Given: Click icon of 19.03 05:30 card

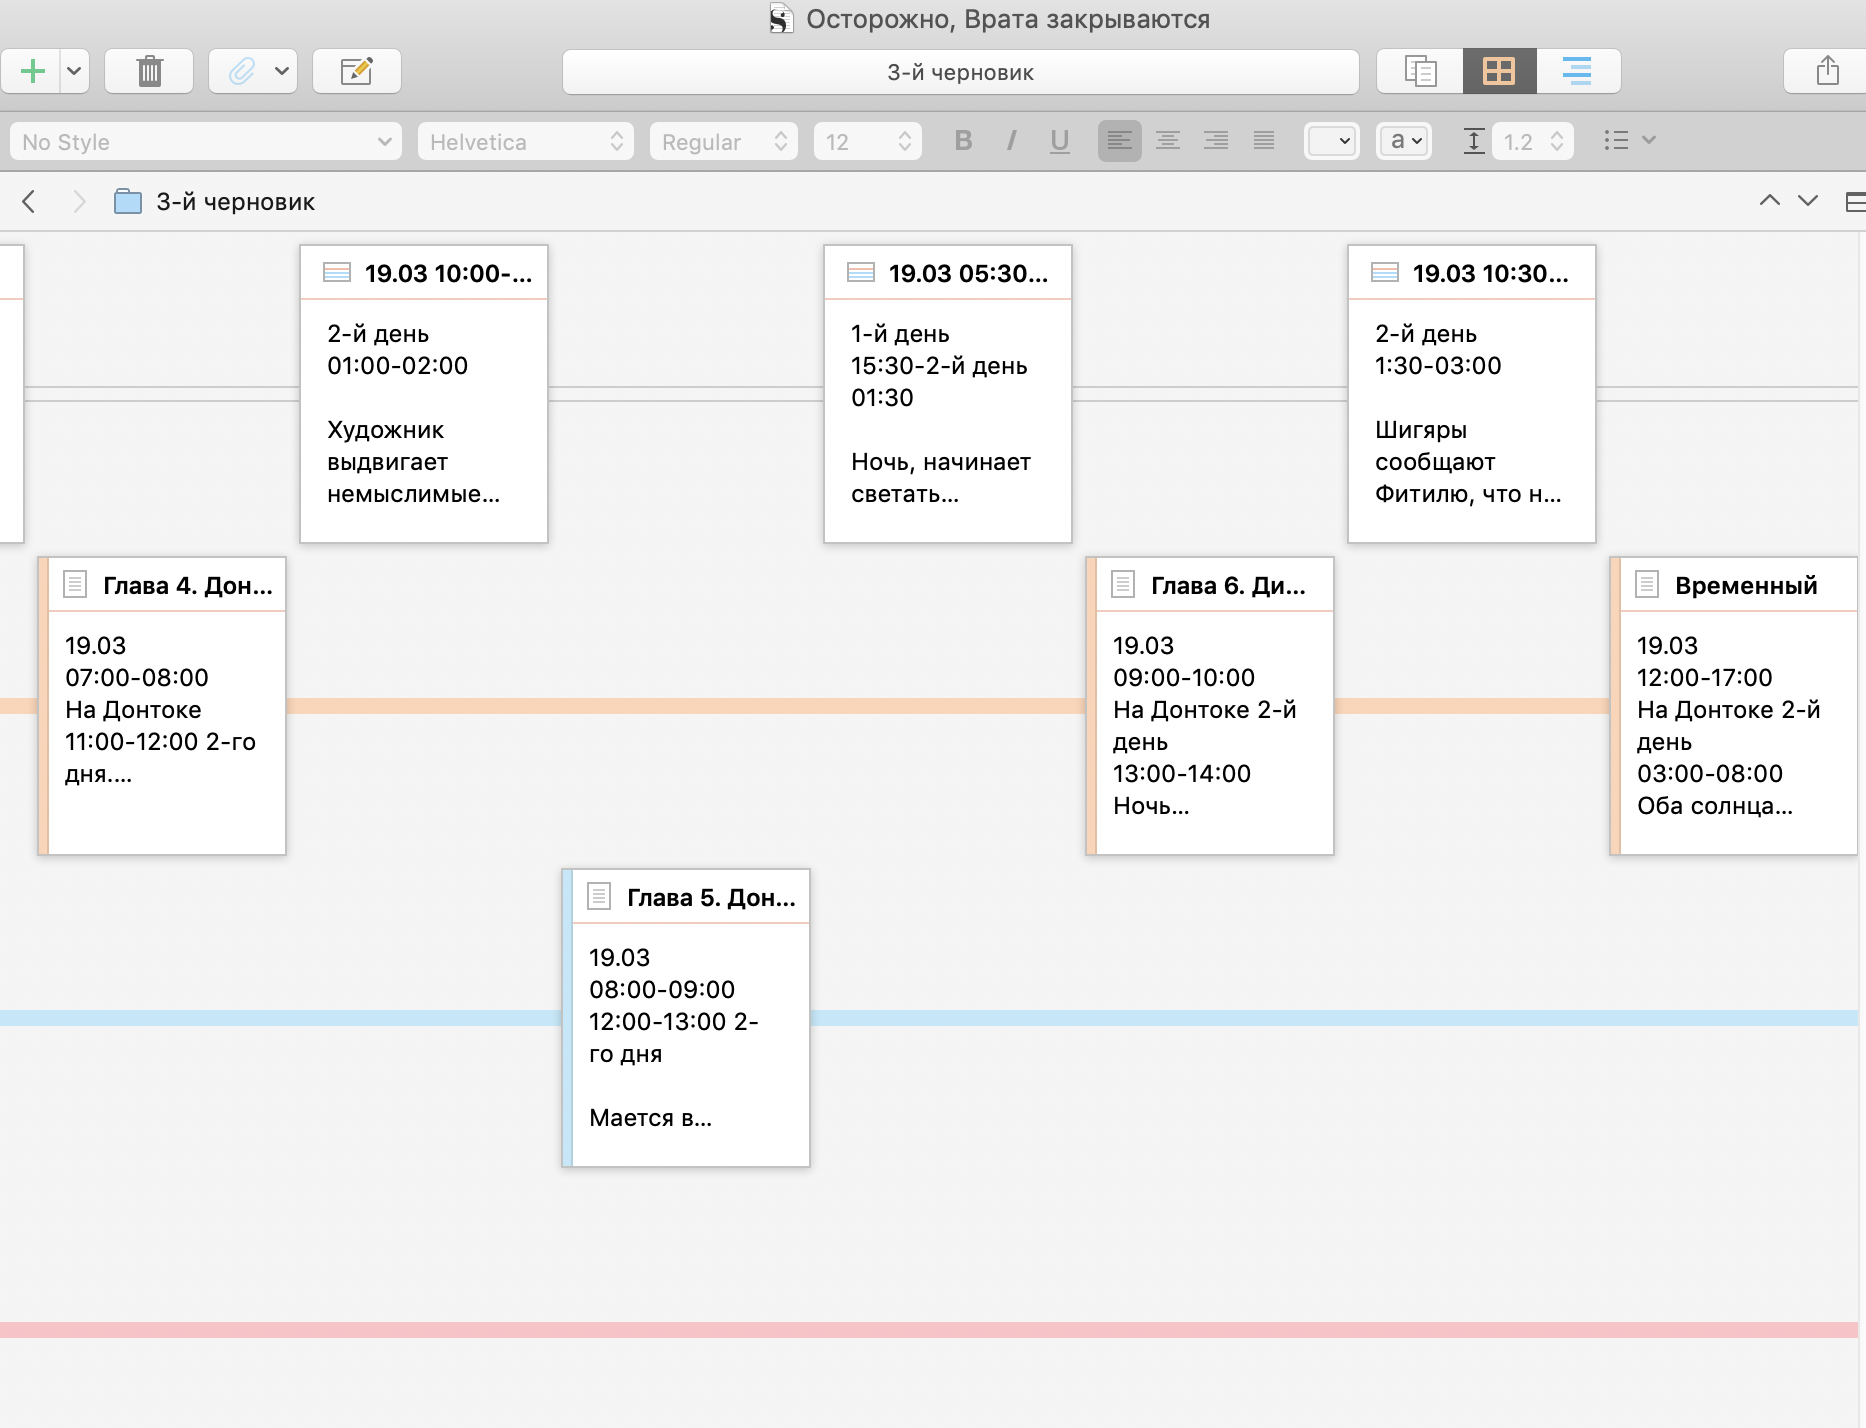Looking at the screenshot, I should 861,272.
